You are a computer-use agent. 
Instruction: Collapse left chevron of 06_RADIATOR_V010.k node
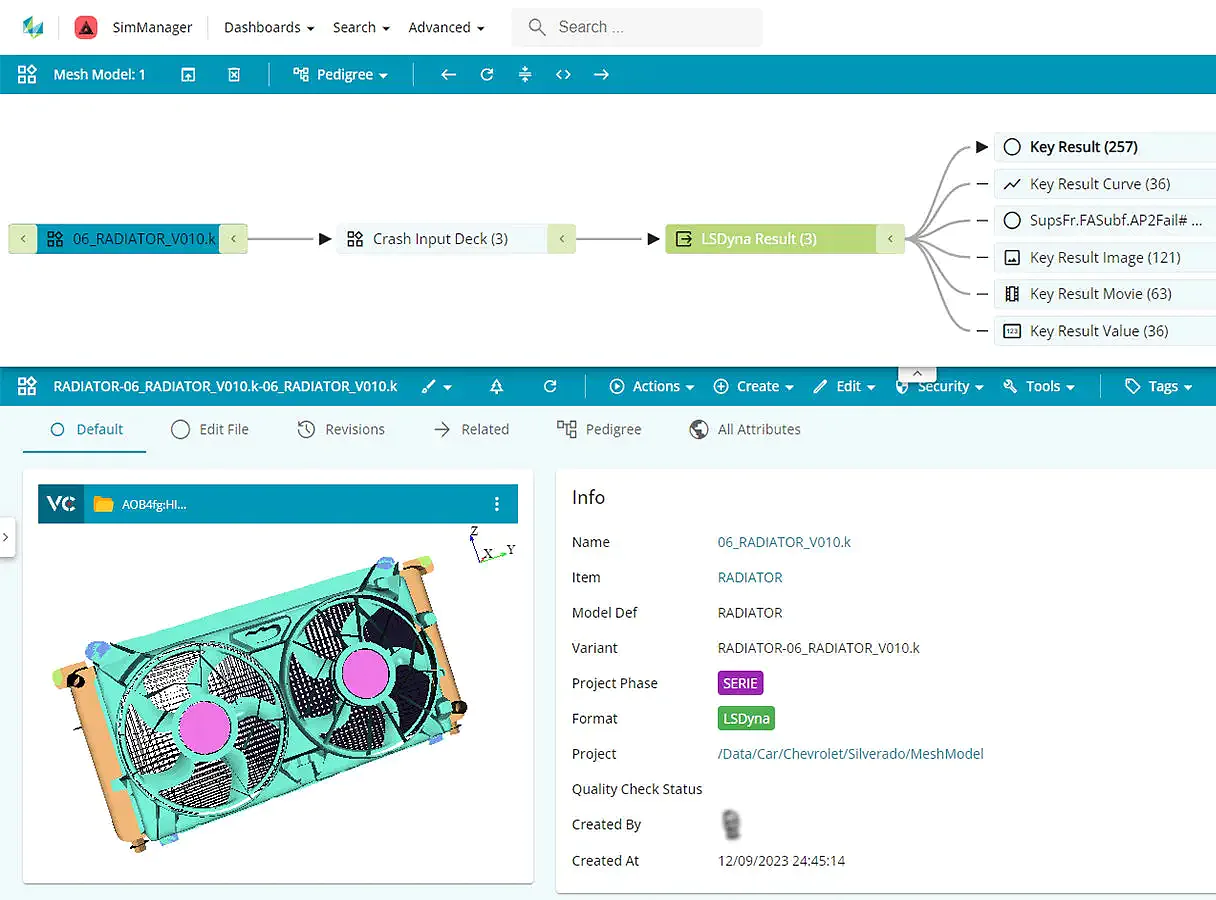pos(23,239)
